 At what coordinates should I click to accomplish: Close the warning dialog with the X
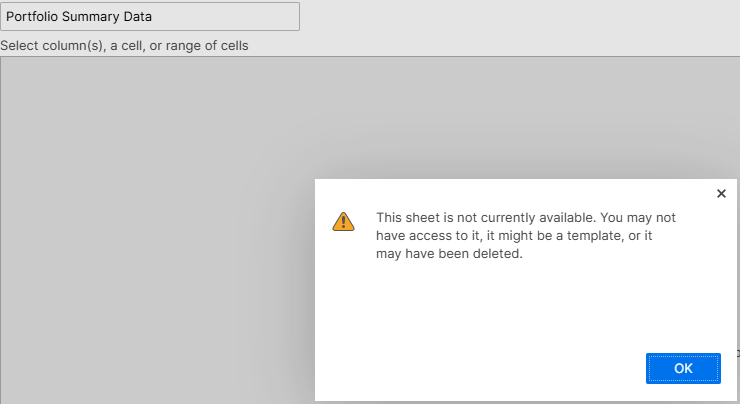pos(721,194)
